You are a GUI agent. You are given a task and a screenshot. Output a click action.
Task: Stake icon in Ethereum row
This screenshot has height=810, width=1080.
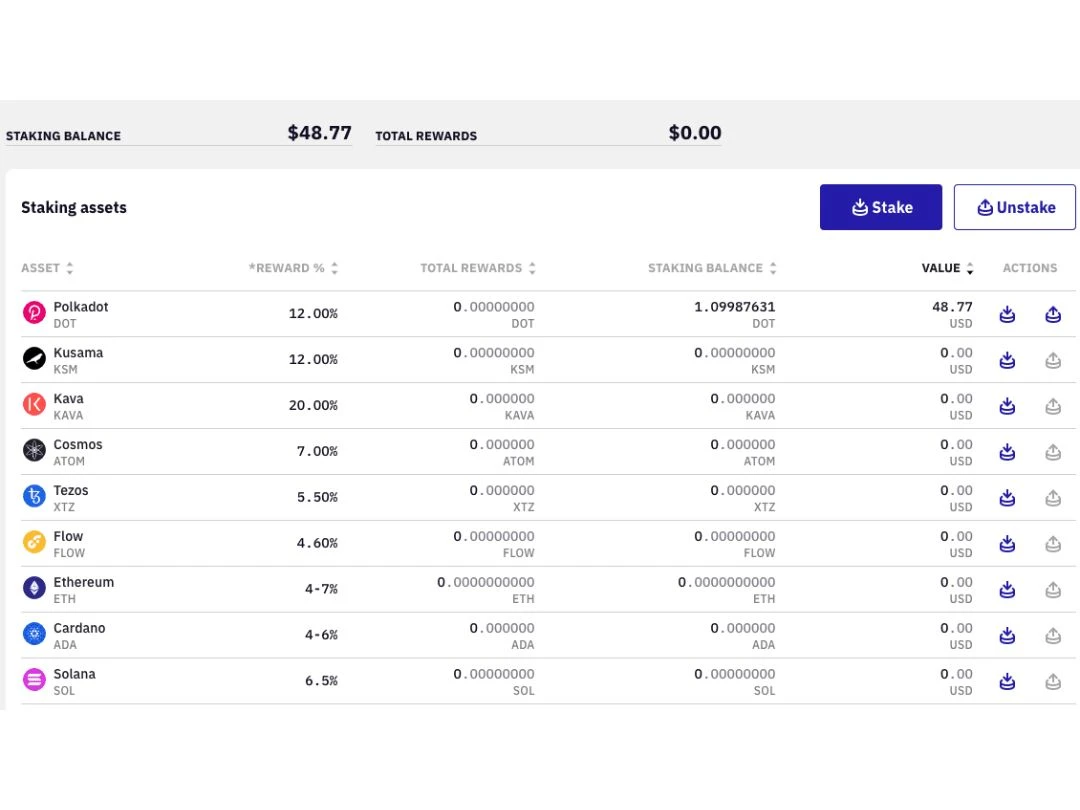coord(1007,590)
